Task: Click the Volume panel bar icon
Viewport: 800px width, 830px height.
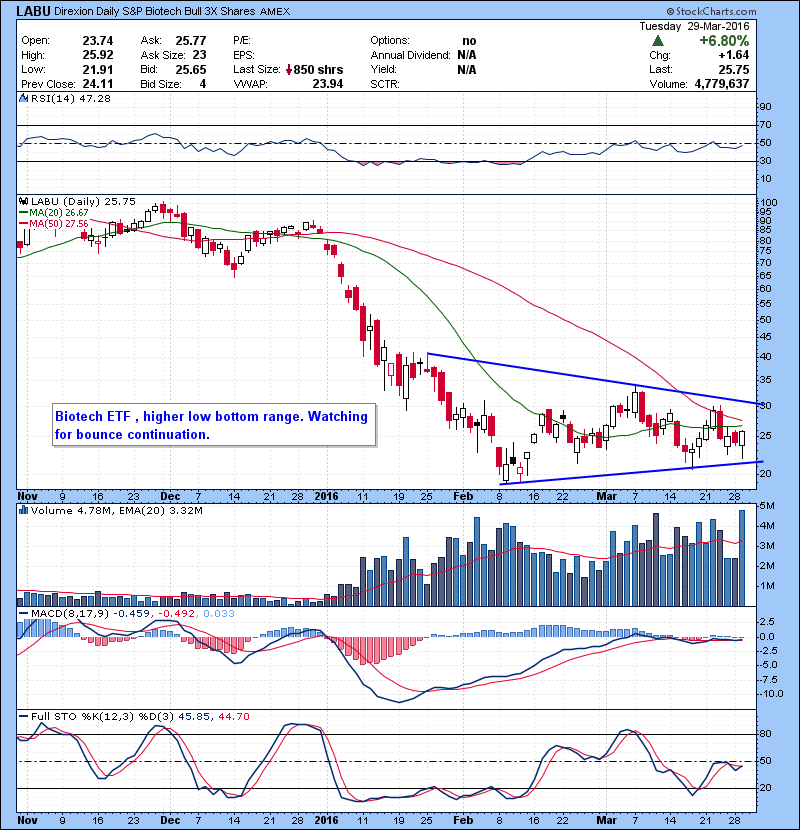Action: tap(23, 510)
